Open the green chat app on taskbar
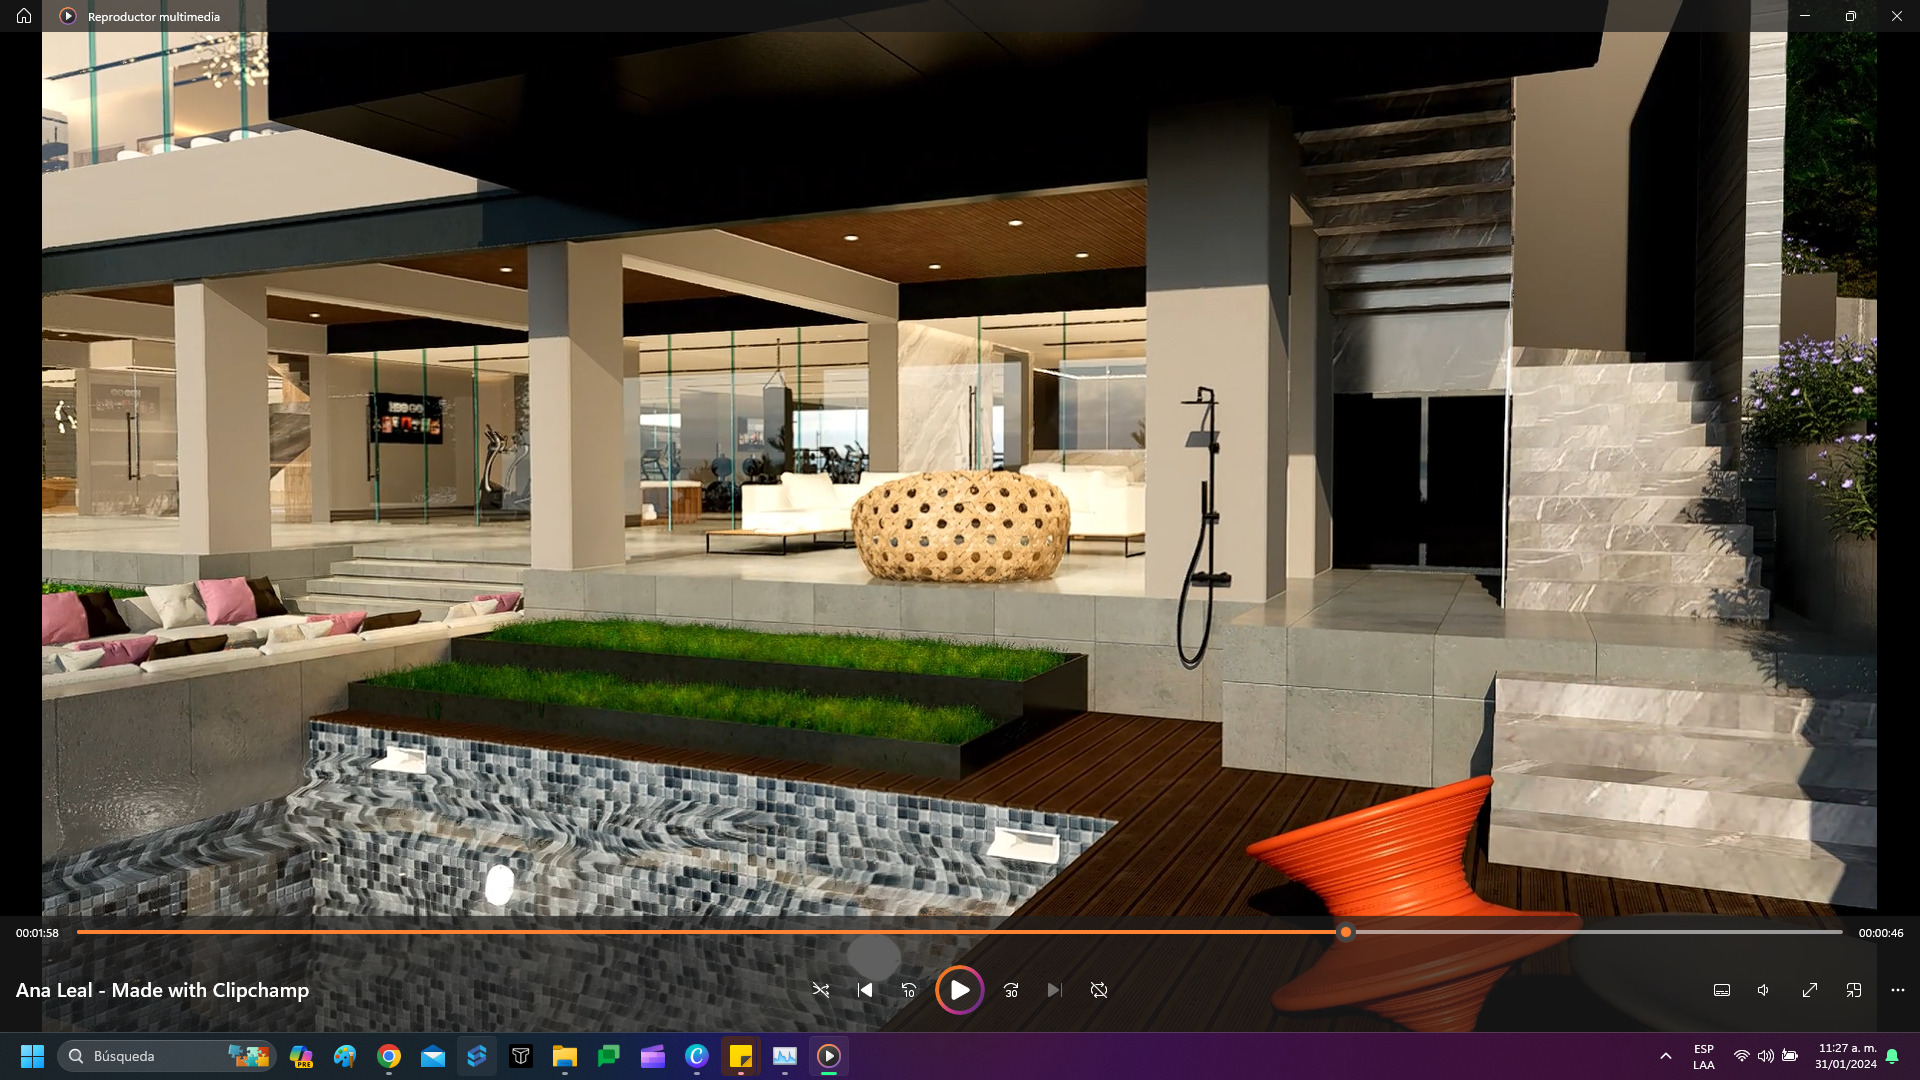The image size is (1920, 1080). (609, 1056)
